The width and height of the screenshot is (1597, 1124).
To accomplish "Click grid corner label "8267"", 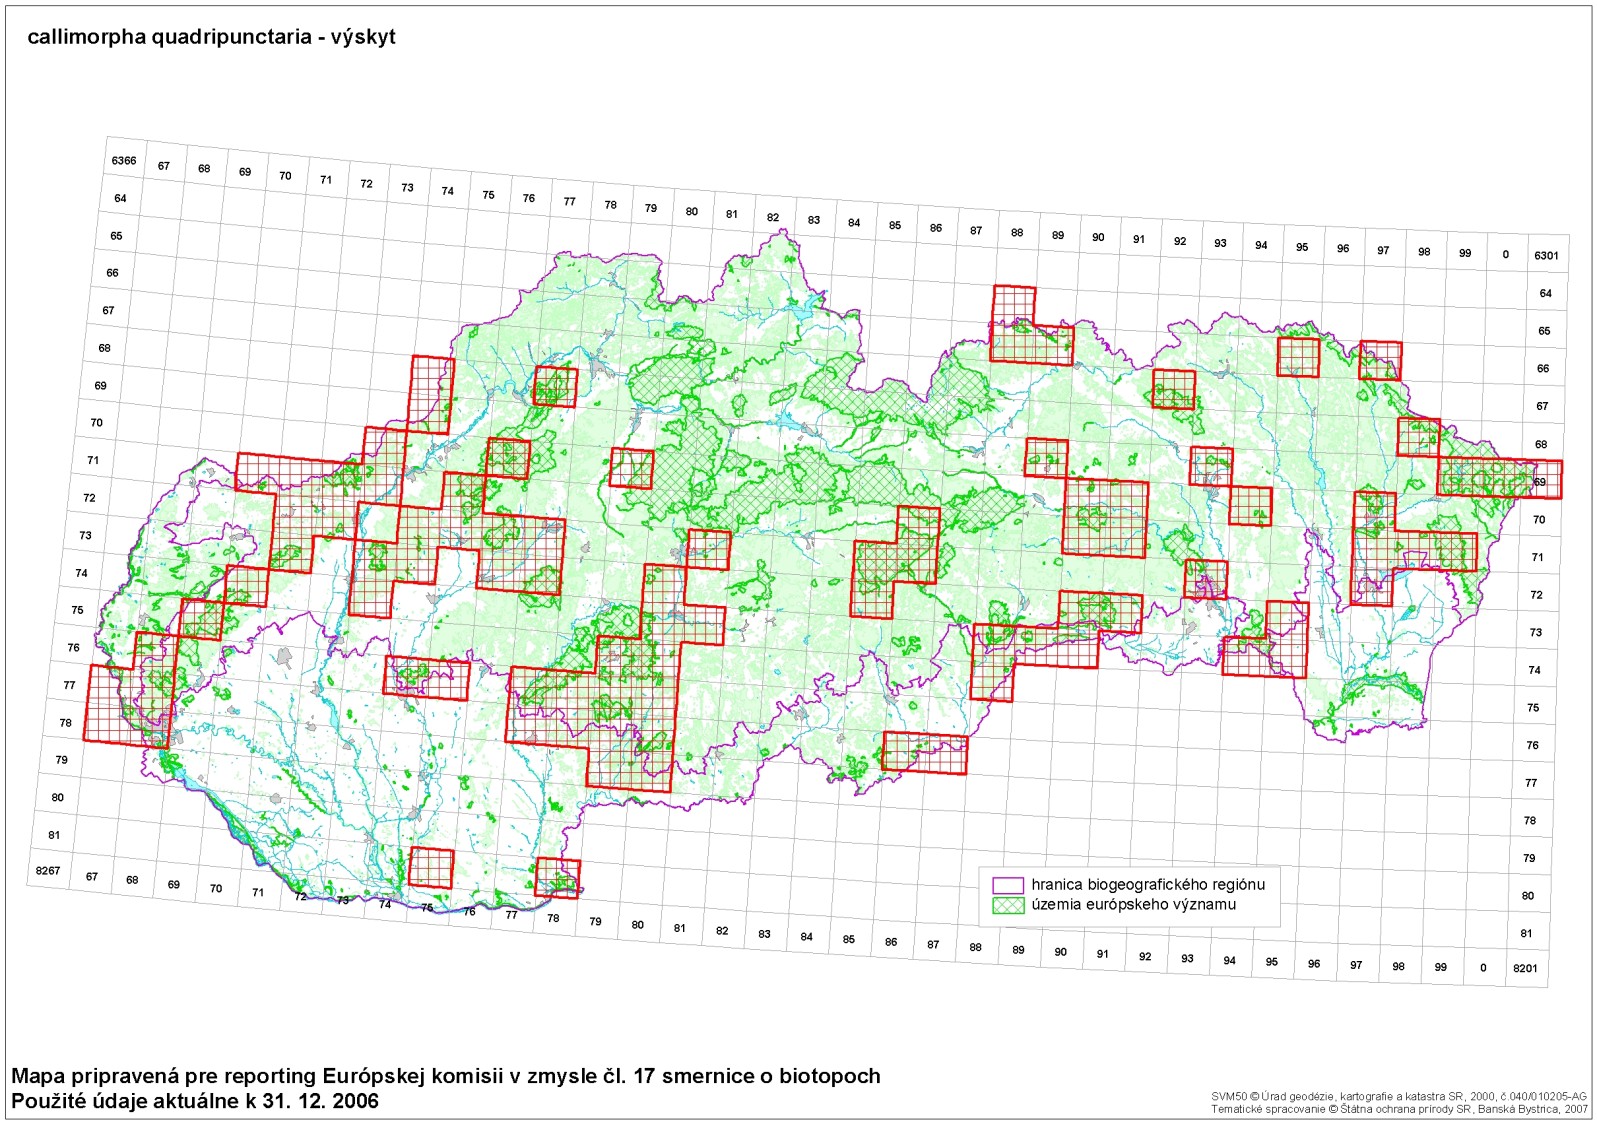I will coord(48,871).
